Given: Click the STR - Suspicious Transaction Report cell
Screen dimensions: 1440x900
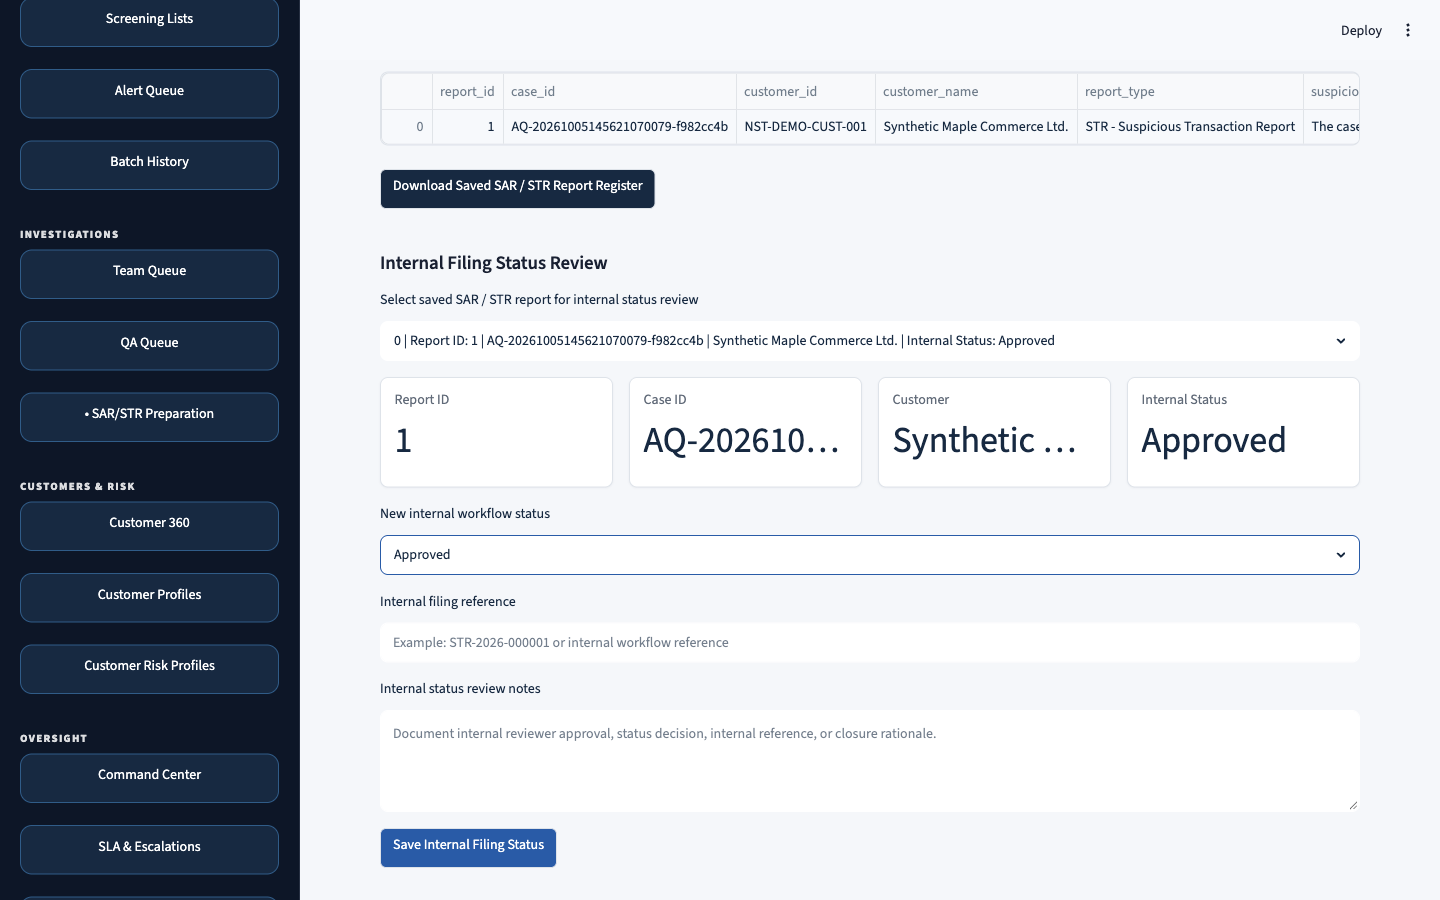Looking at the screenshot, I should pos(1190,127).
